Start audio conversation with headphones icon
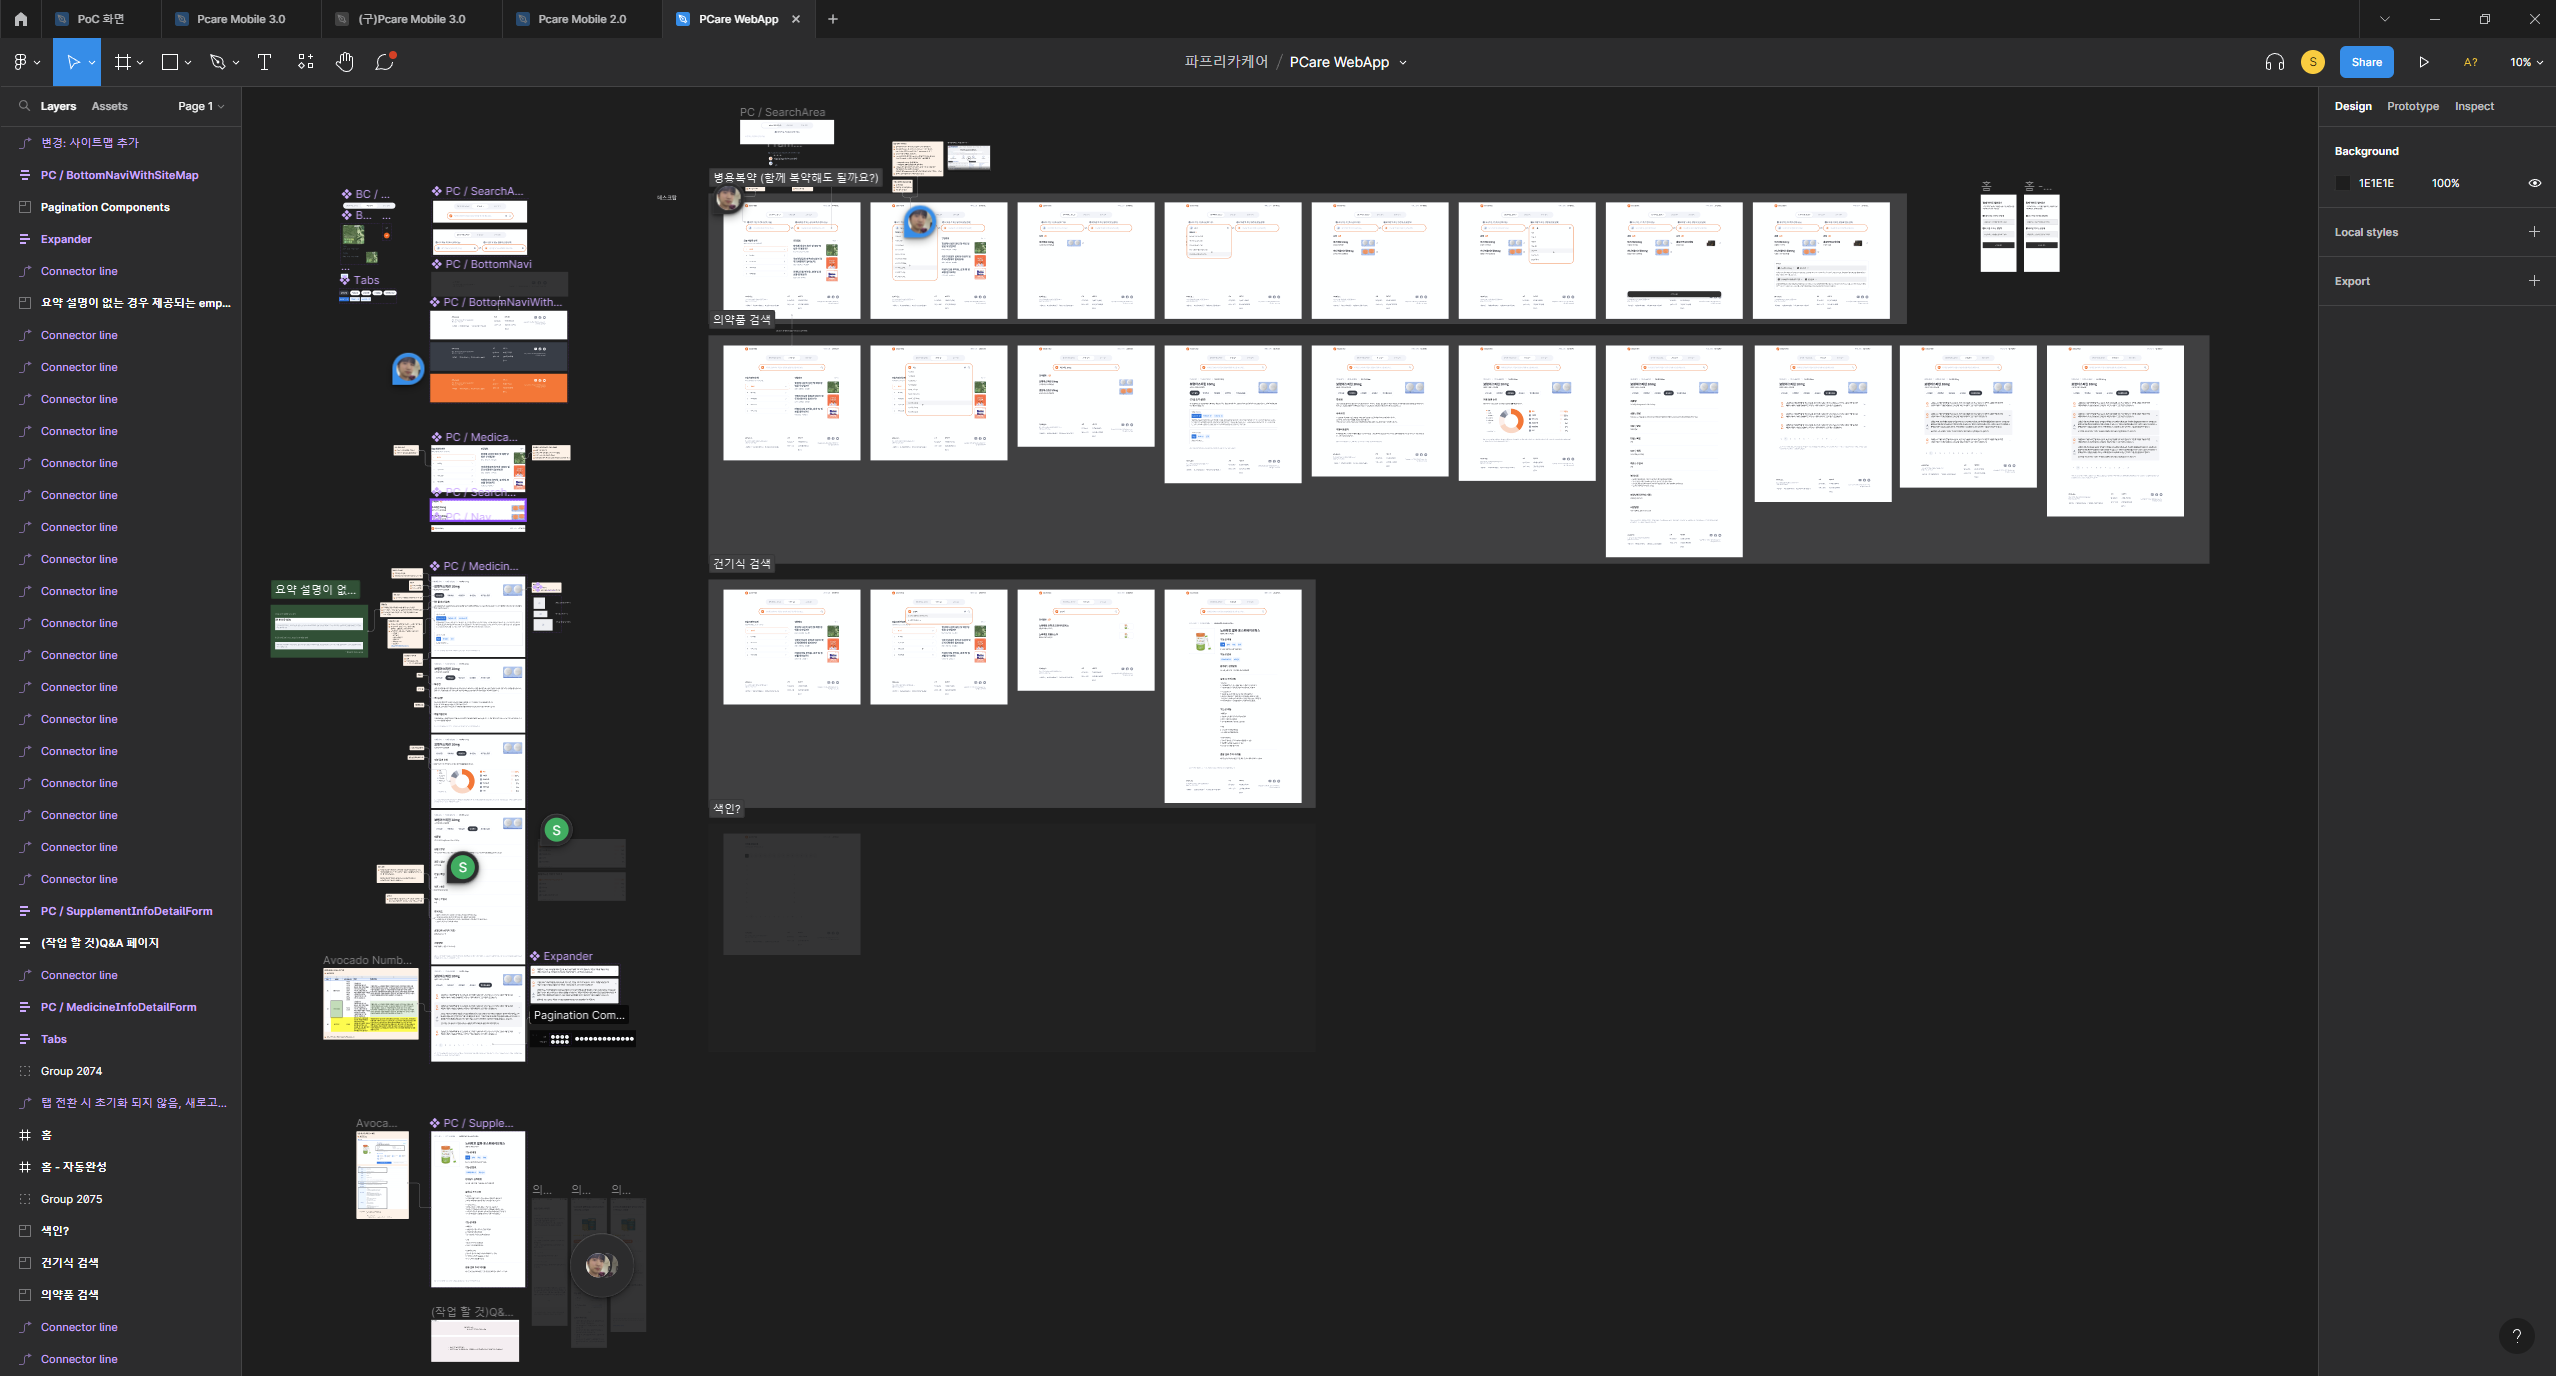The width and height of the screenshot is (2556, 1376). (2274, 62)
